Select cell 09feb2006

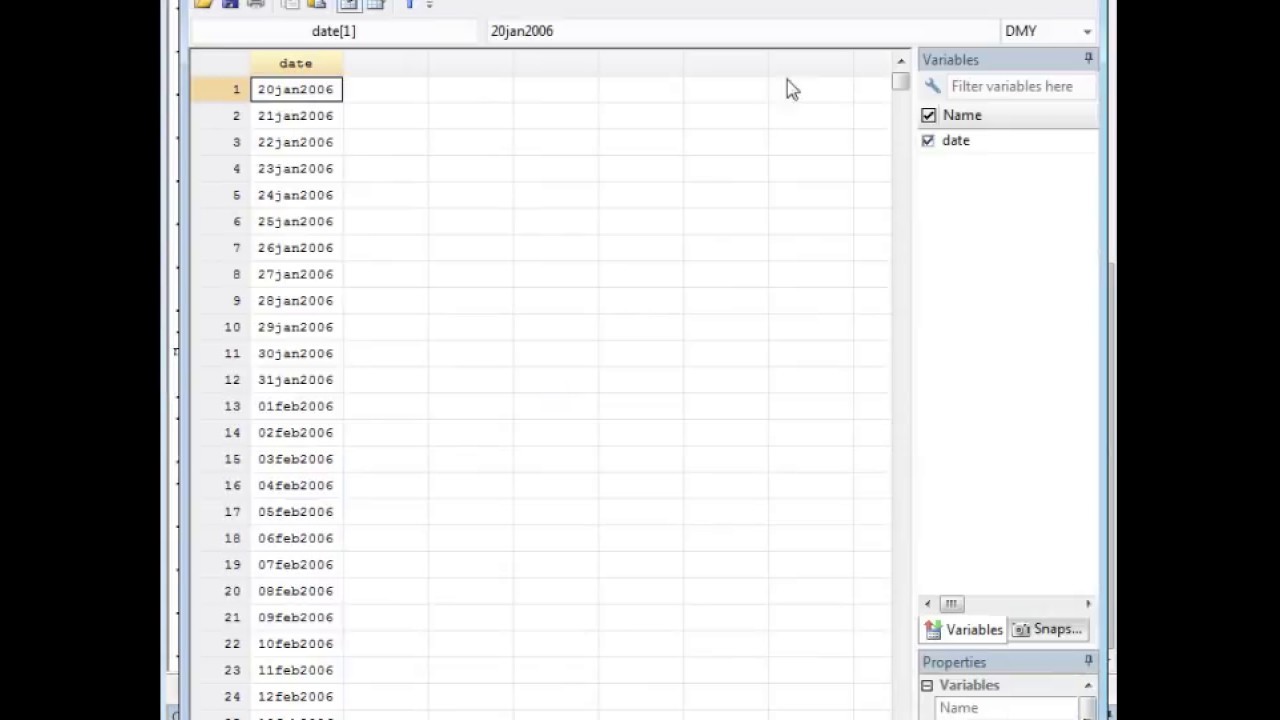coord(296,618)
